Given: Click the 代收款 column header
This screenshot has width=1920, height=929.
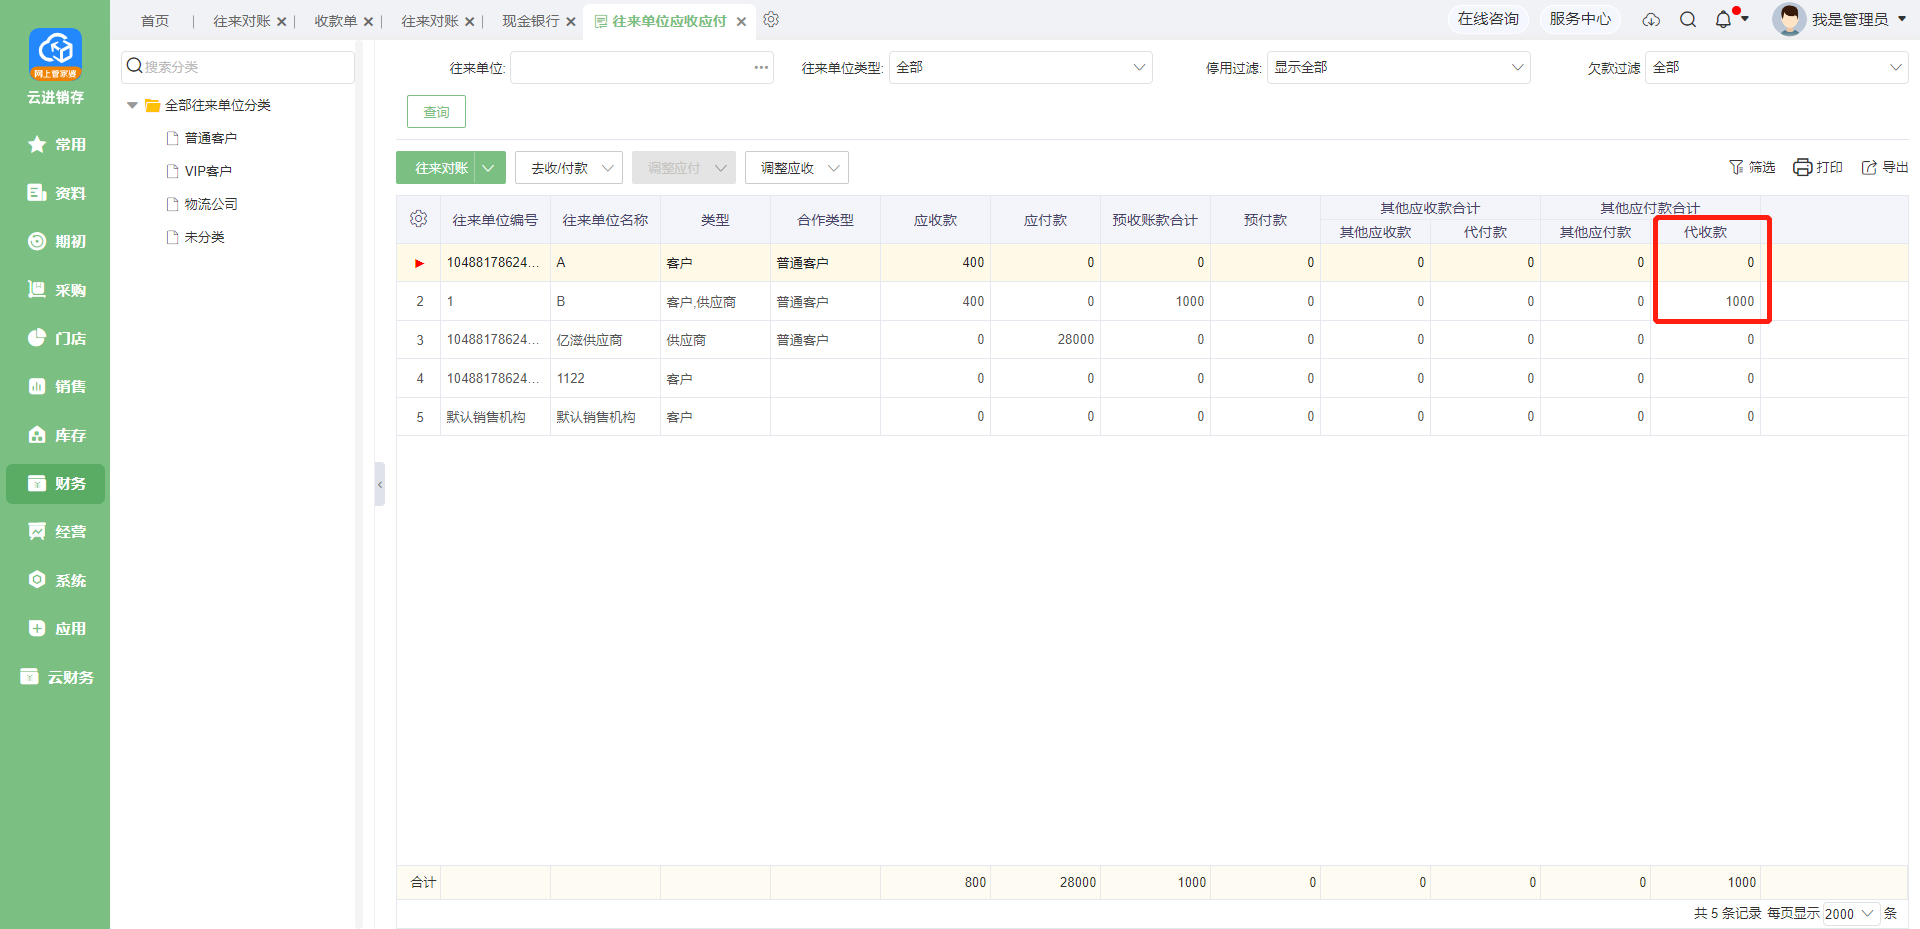Looking at the screenshot, I should [x=1705, y=232].
